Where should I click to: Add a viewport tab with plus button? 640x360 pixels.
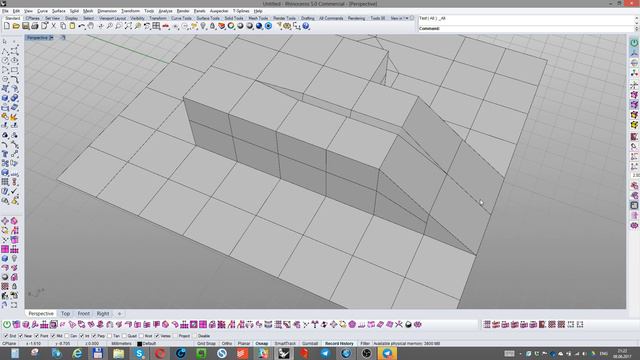pos(120,313)
